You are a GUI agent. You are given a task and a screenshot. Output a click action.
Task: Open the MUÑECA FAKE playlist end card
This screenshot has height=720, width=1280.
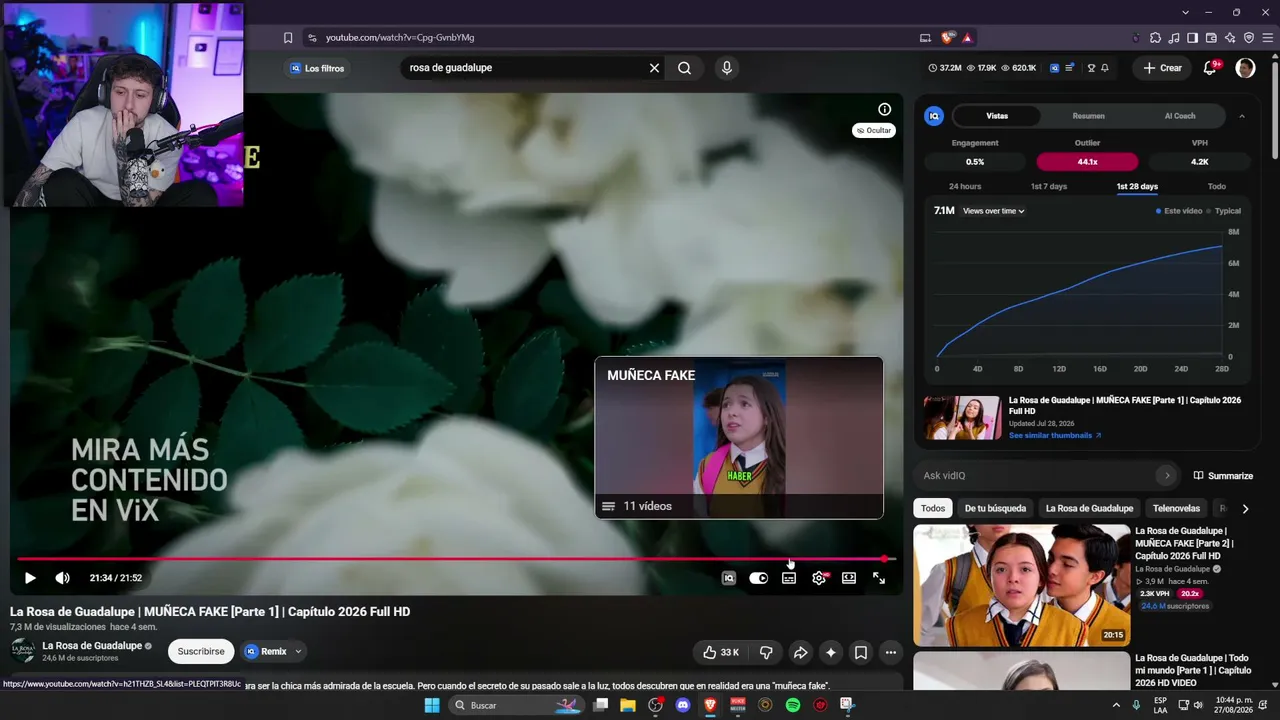tap(739, 438)
